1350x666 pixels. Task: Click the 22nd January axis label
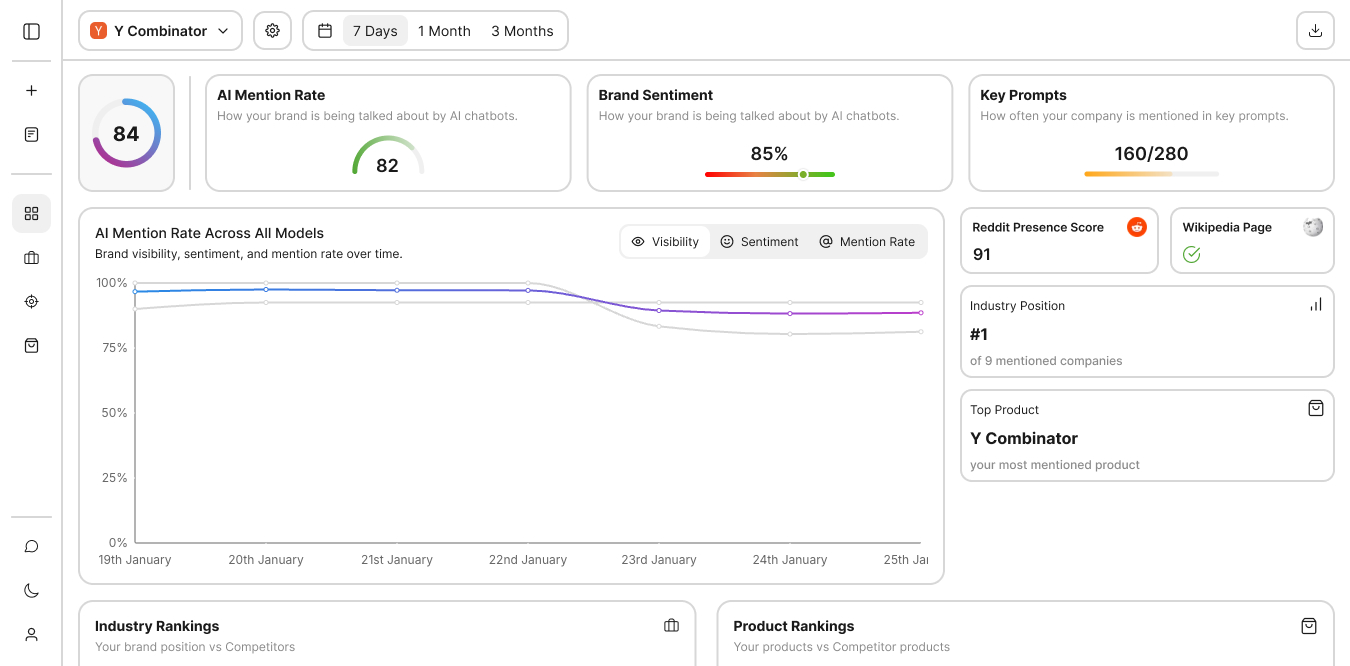point(528,560)
